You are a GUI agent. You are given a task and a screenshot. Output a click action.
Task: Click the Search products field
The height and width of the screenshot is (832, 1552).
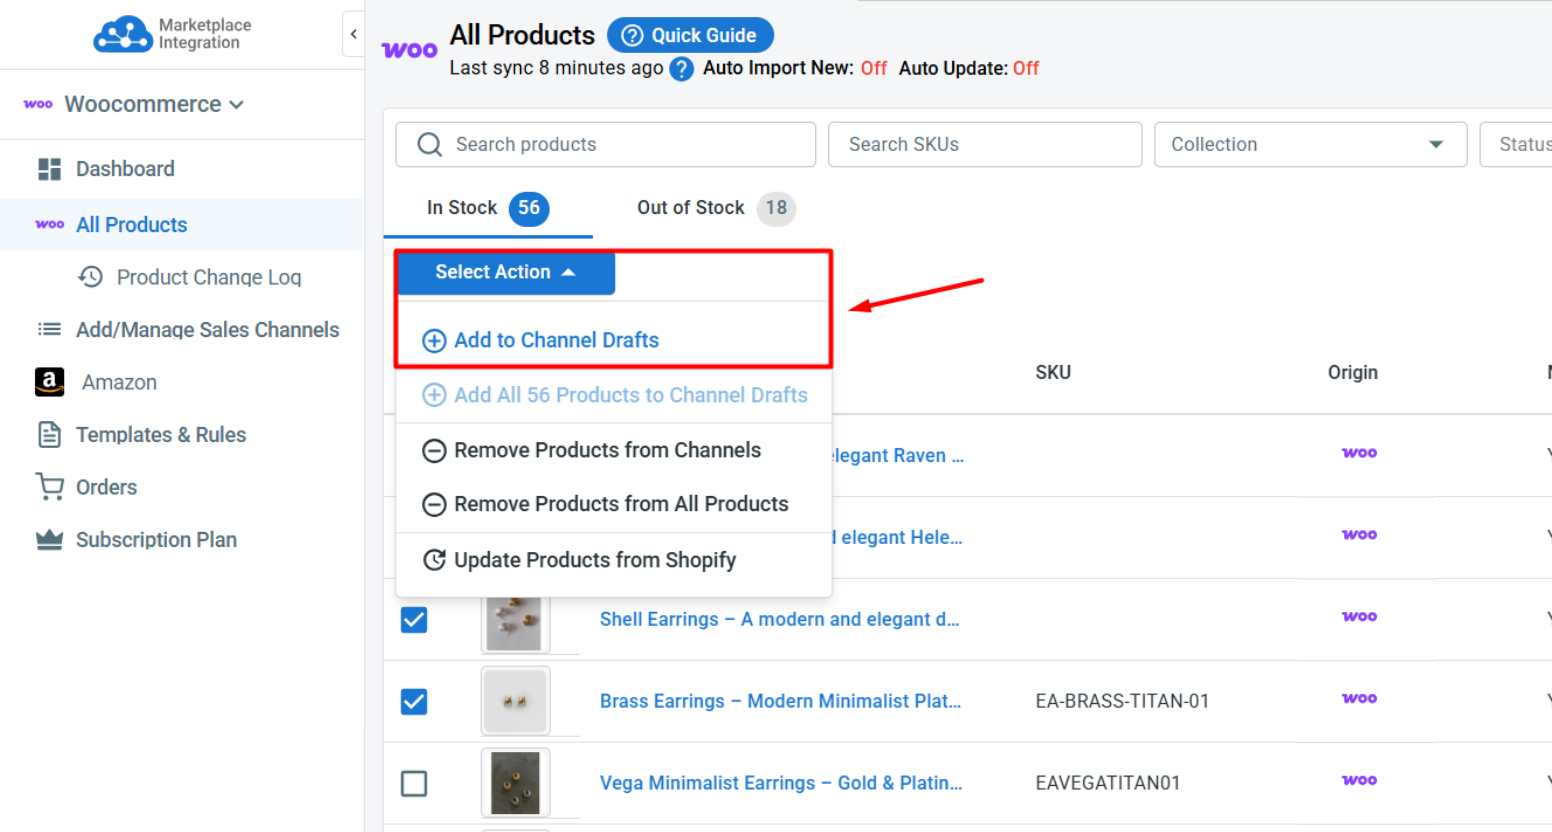click(606, 145)
